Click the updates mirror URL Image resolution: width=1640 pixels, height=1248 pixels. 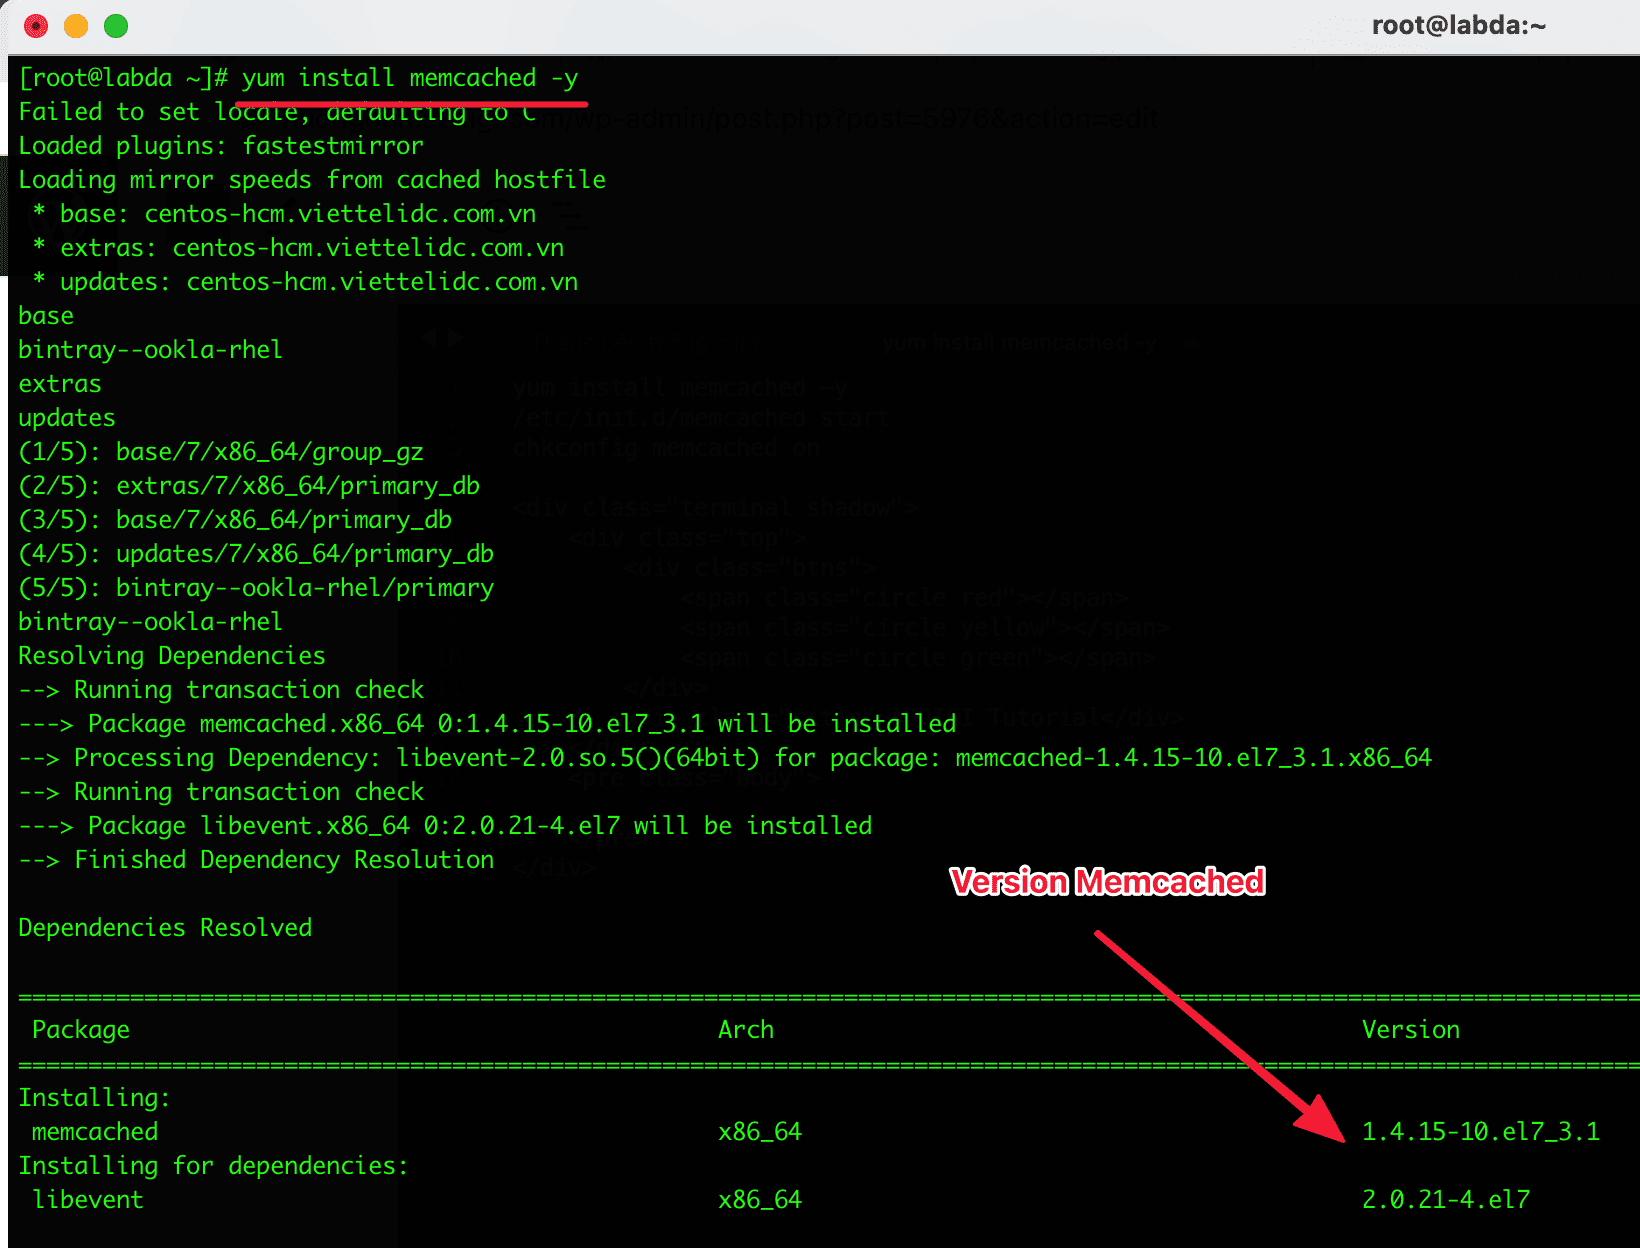381,282
